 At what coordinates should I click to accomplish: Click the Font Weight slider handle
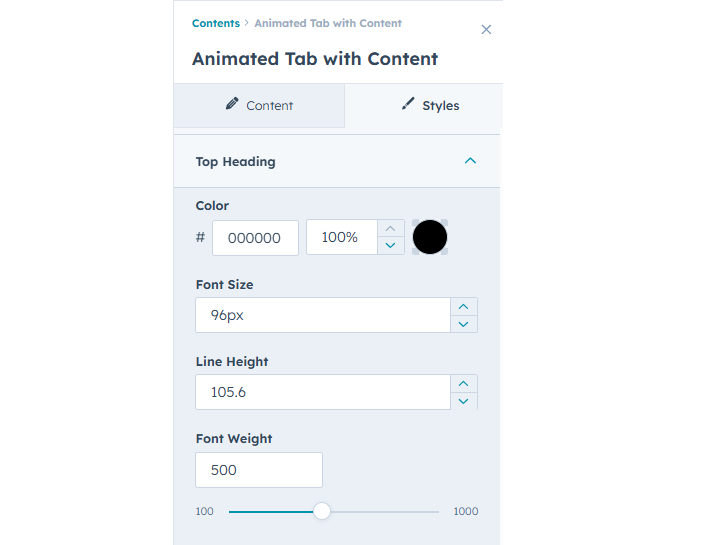click(322, 511)
